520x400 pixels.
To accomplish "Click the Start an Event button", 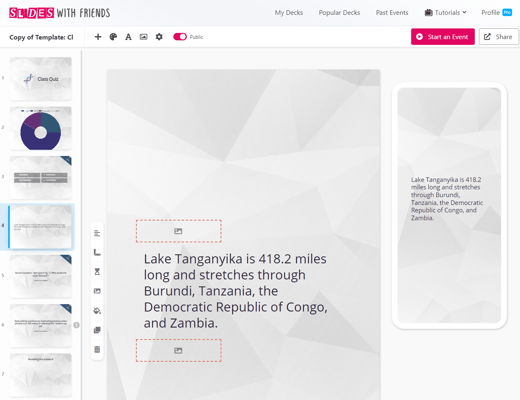I will 443,37.
